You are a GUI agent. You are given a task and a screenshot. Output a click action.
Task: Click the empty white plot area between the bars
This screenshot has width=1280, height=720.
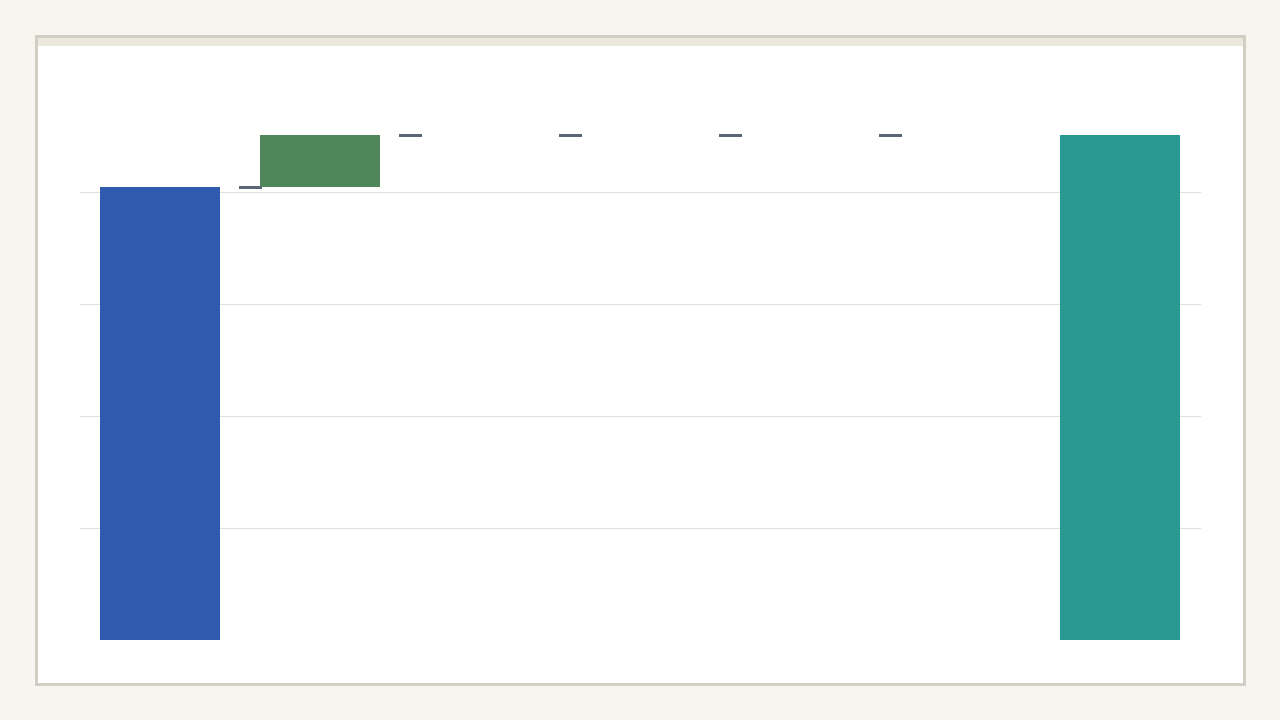click(640, 360)
